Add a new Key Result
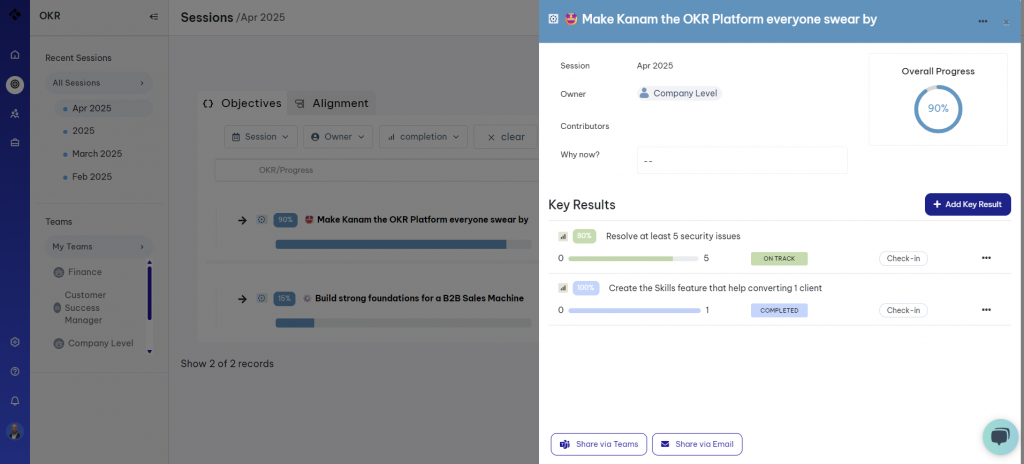This screenshot has height=464, width=1024. (968, 205)
